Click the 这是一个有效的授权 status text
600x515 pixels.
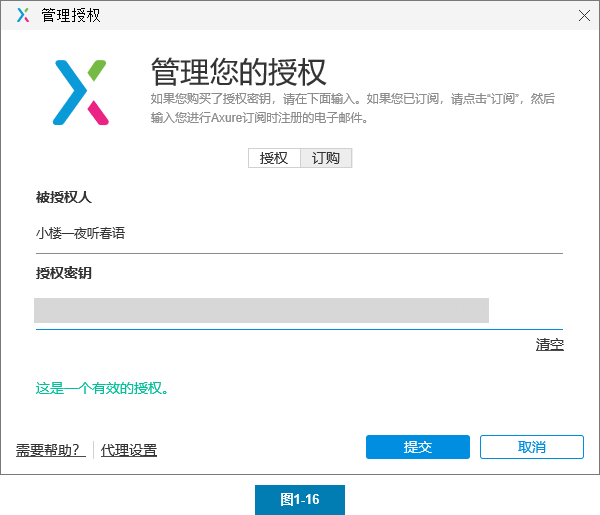point(102,388)
